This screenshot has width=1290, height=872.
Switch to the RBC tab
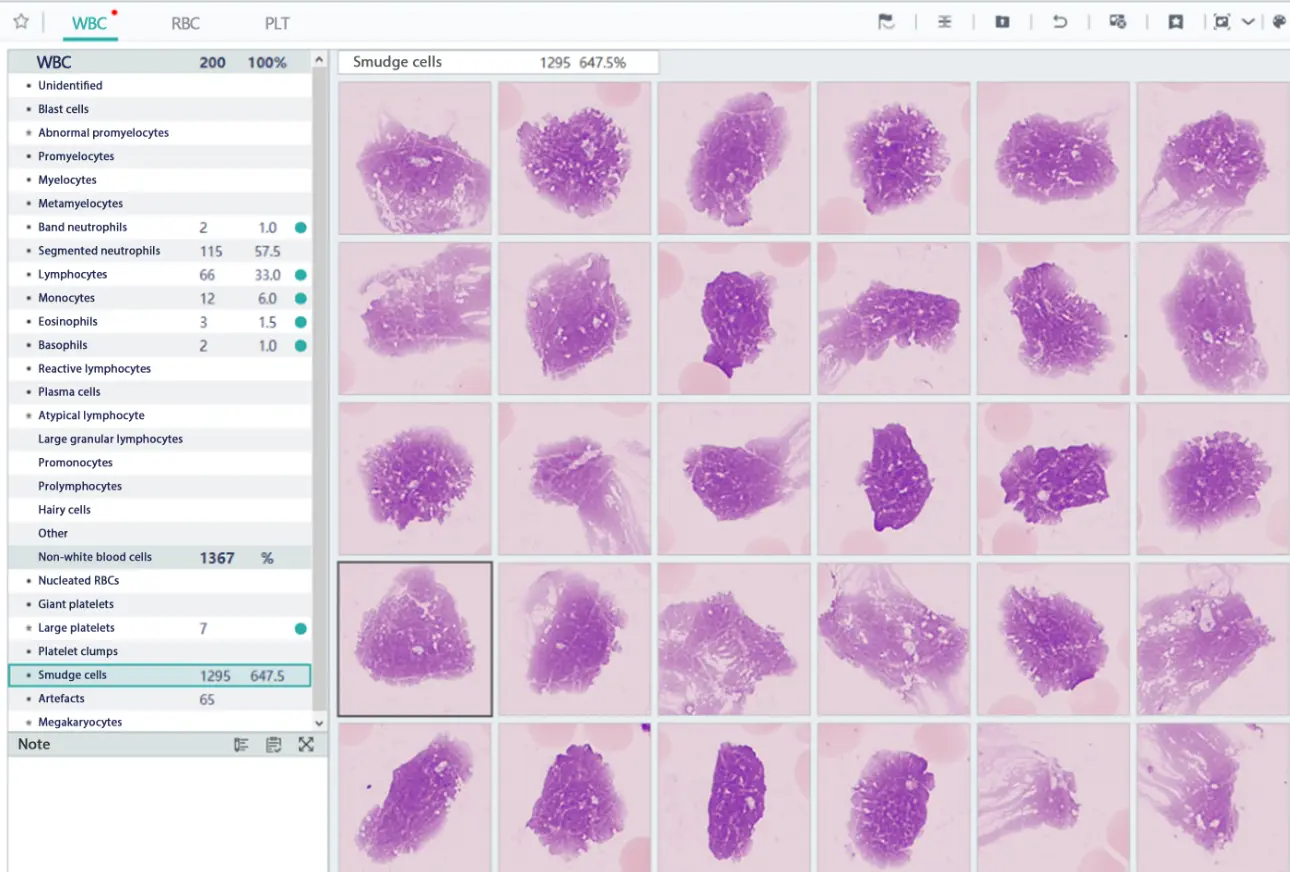click(x=185, y=23)
